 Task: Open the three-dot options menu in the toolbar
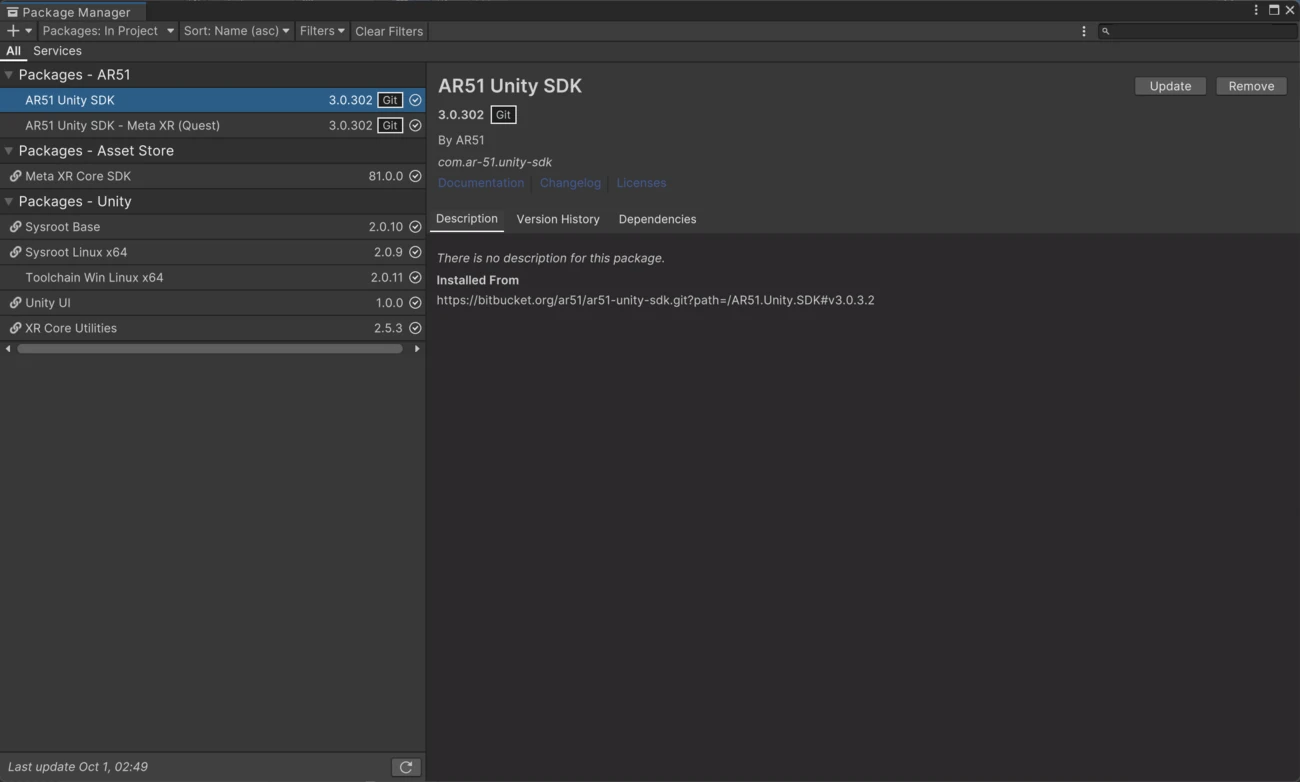coord(1084,31)
